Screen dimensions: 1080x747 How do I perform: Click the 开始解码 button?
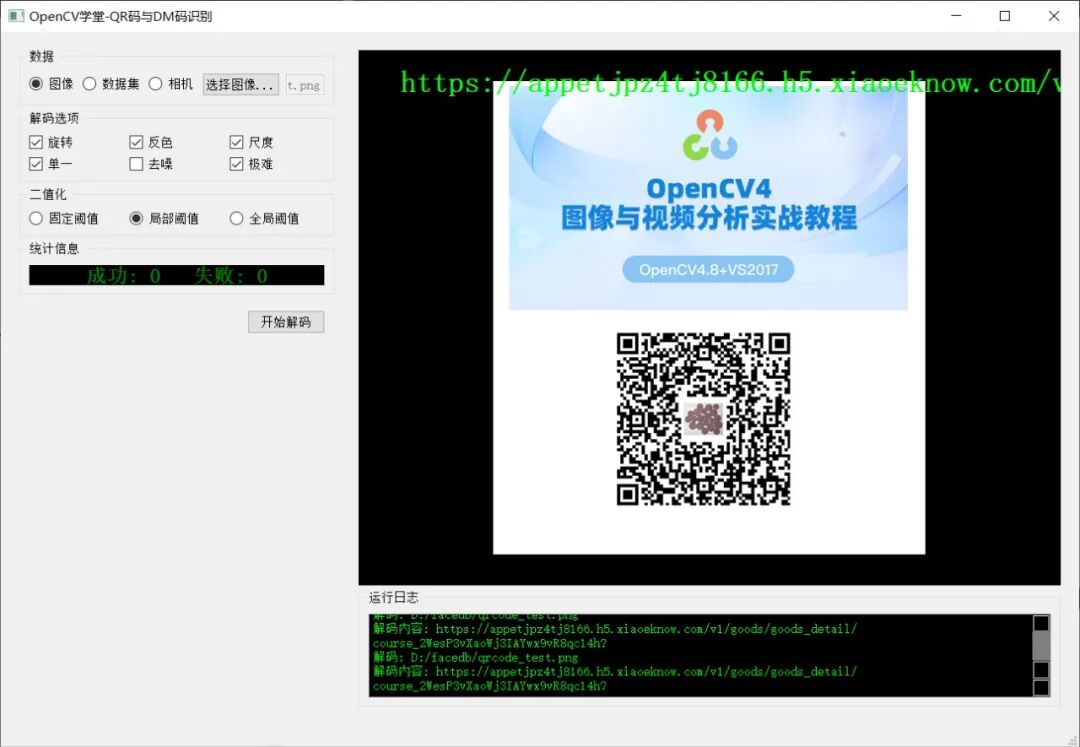click(x=286, y=322)
